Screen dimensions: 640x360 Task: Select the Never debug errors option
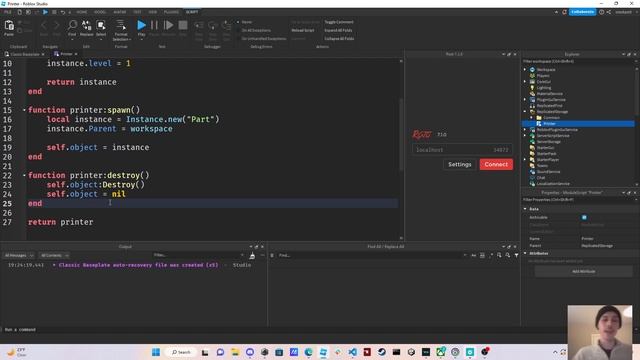244,22
